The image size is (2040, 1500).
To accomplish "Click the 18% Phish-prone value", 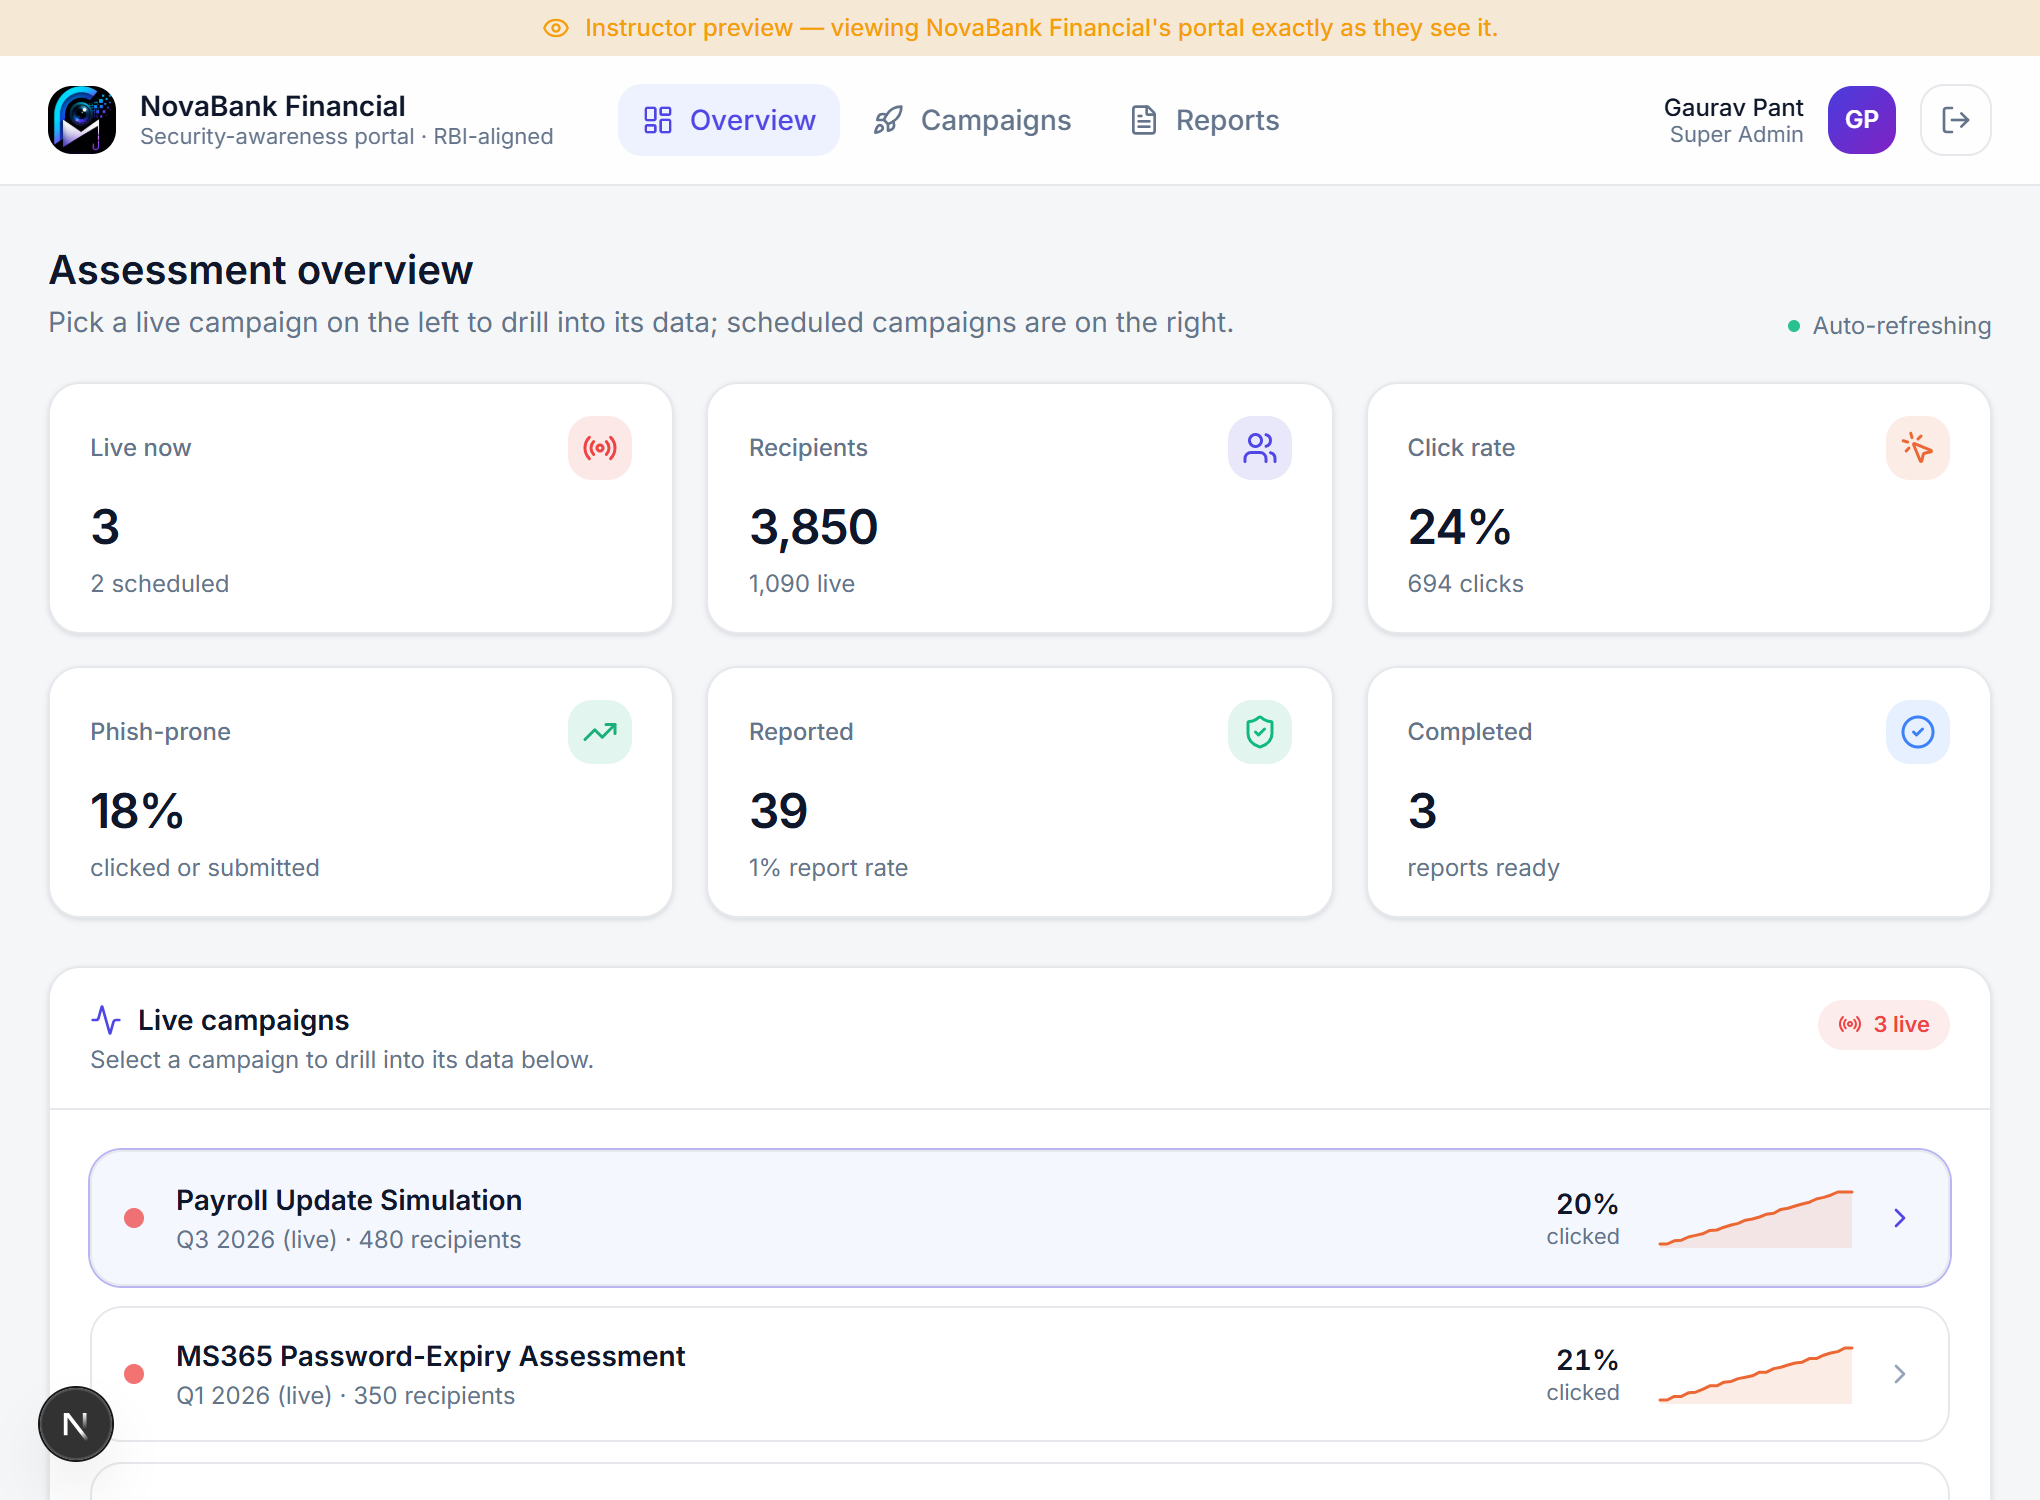I will point(137,811).
